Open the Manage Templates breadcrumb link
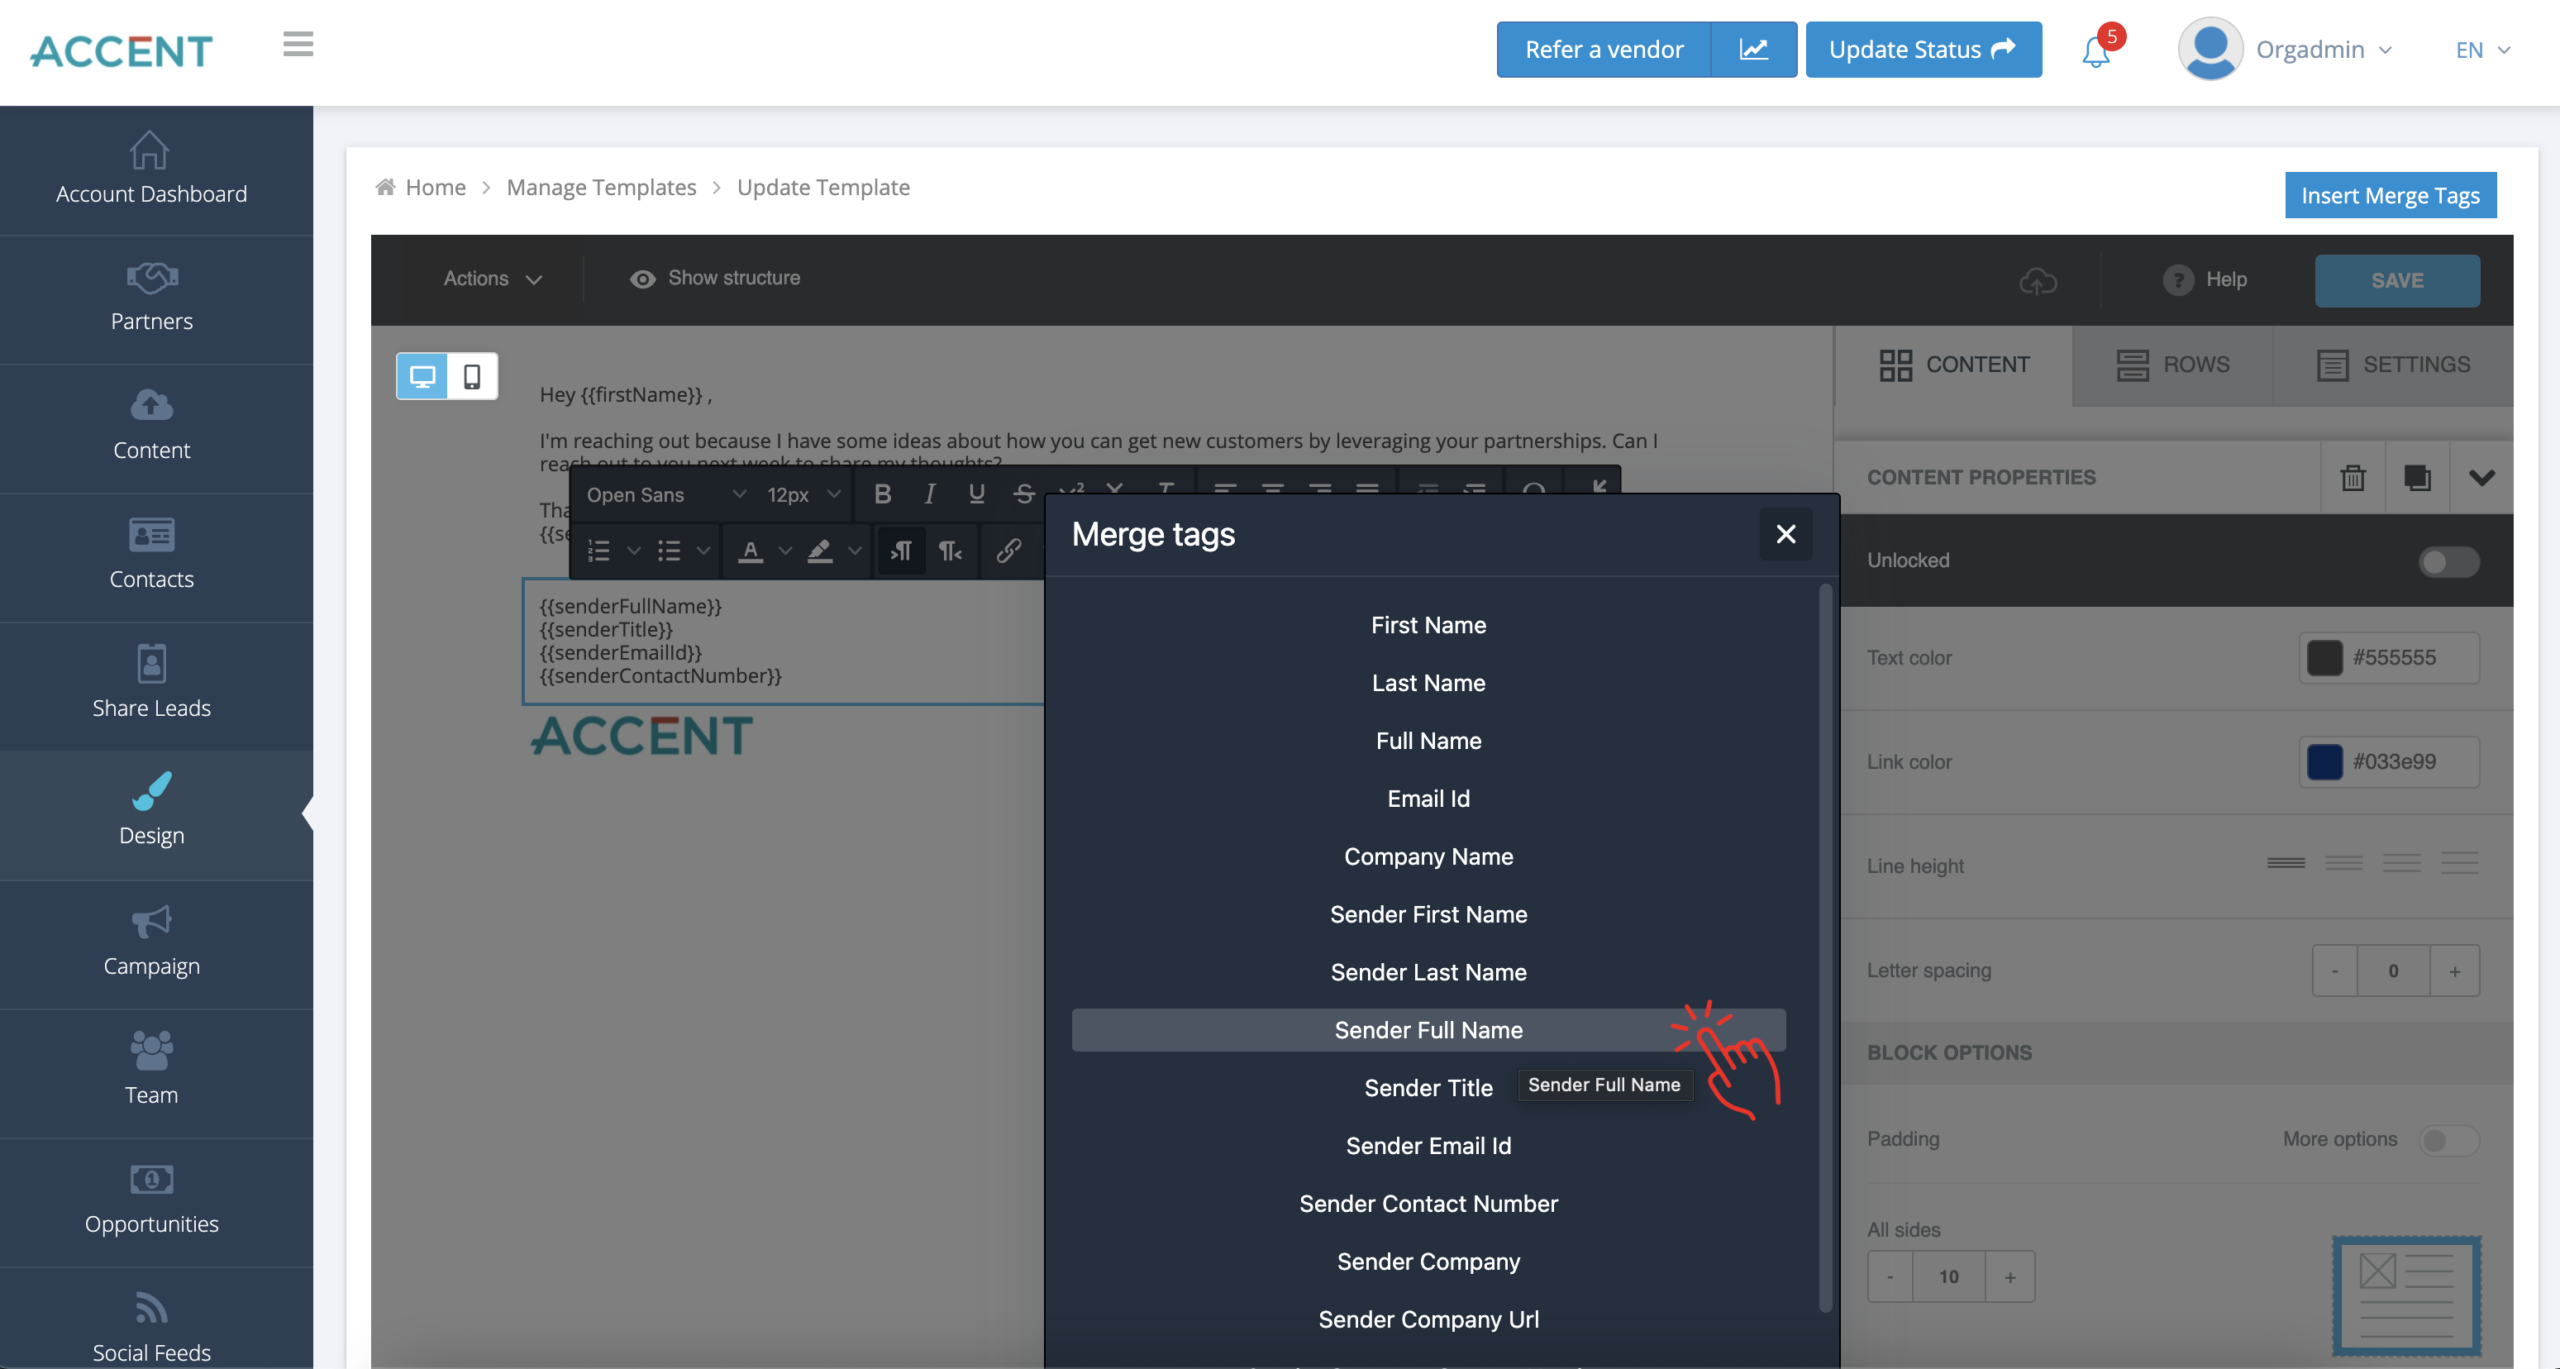2560x1369 pixels. coord(601,188)
